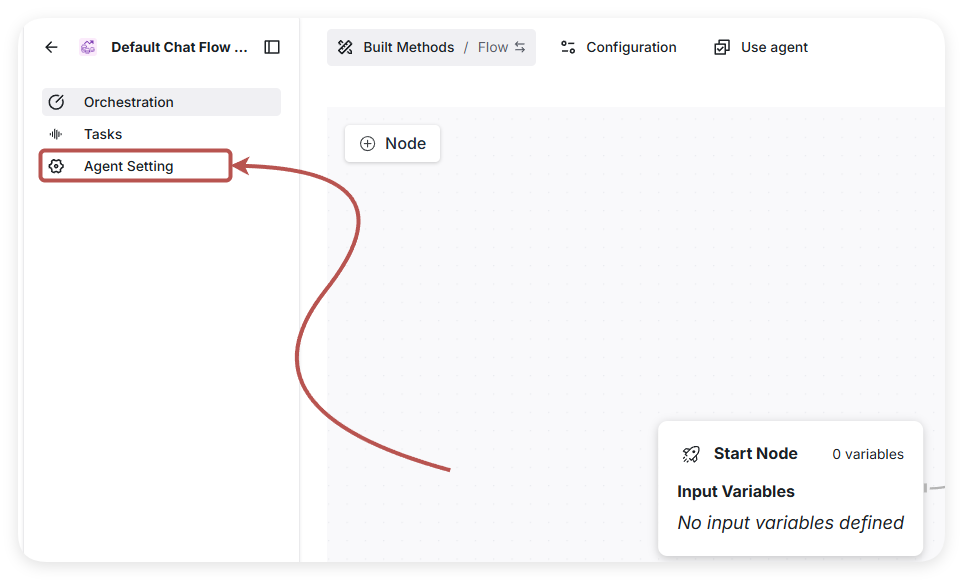Click the Agent Setting gear icon
Screen dimensions: 963x580
tap(56, 166)
